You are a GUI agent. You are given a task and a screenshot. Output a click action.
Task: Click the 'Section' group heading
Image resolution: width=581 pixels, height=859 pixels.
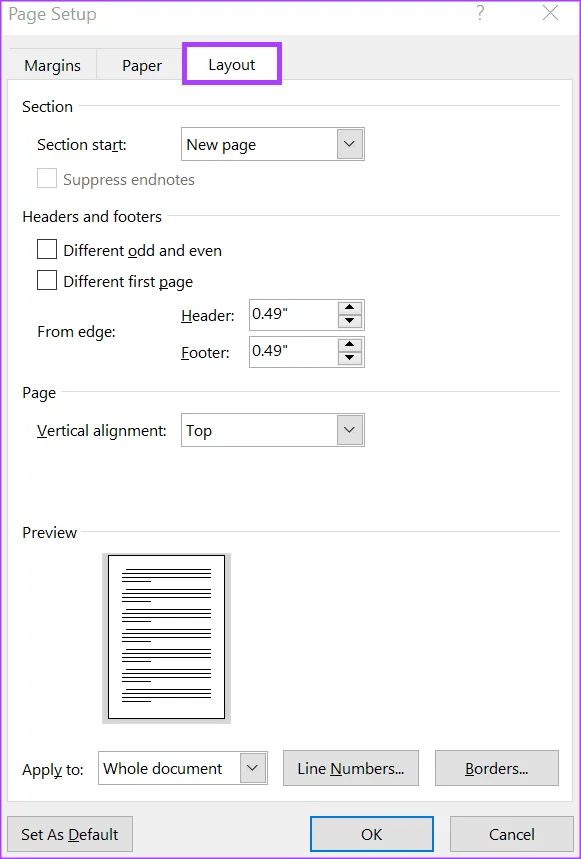47,107
